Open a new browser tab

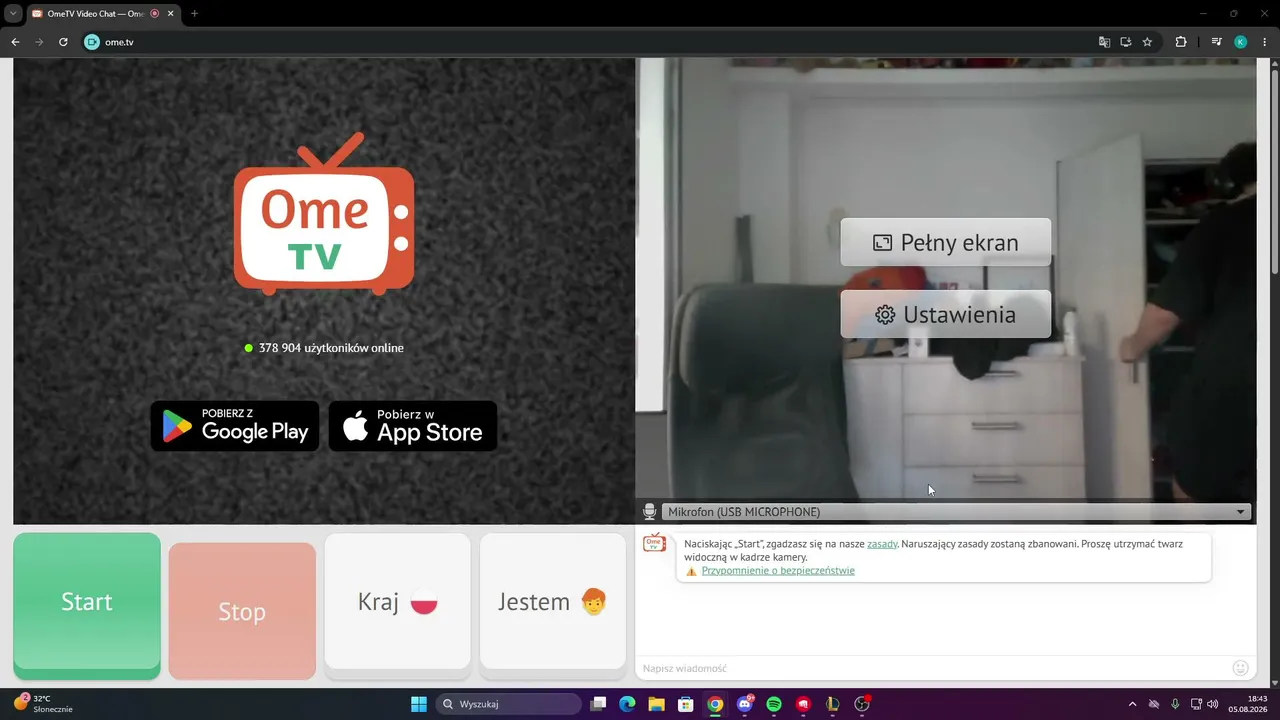pyautogui.click(x=194, y=14)
